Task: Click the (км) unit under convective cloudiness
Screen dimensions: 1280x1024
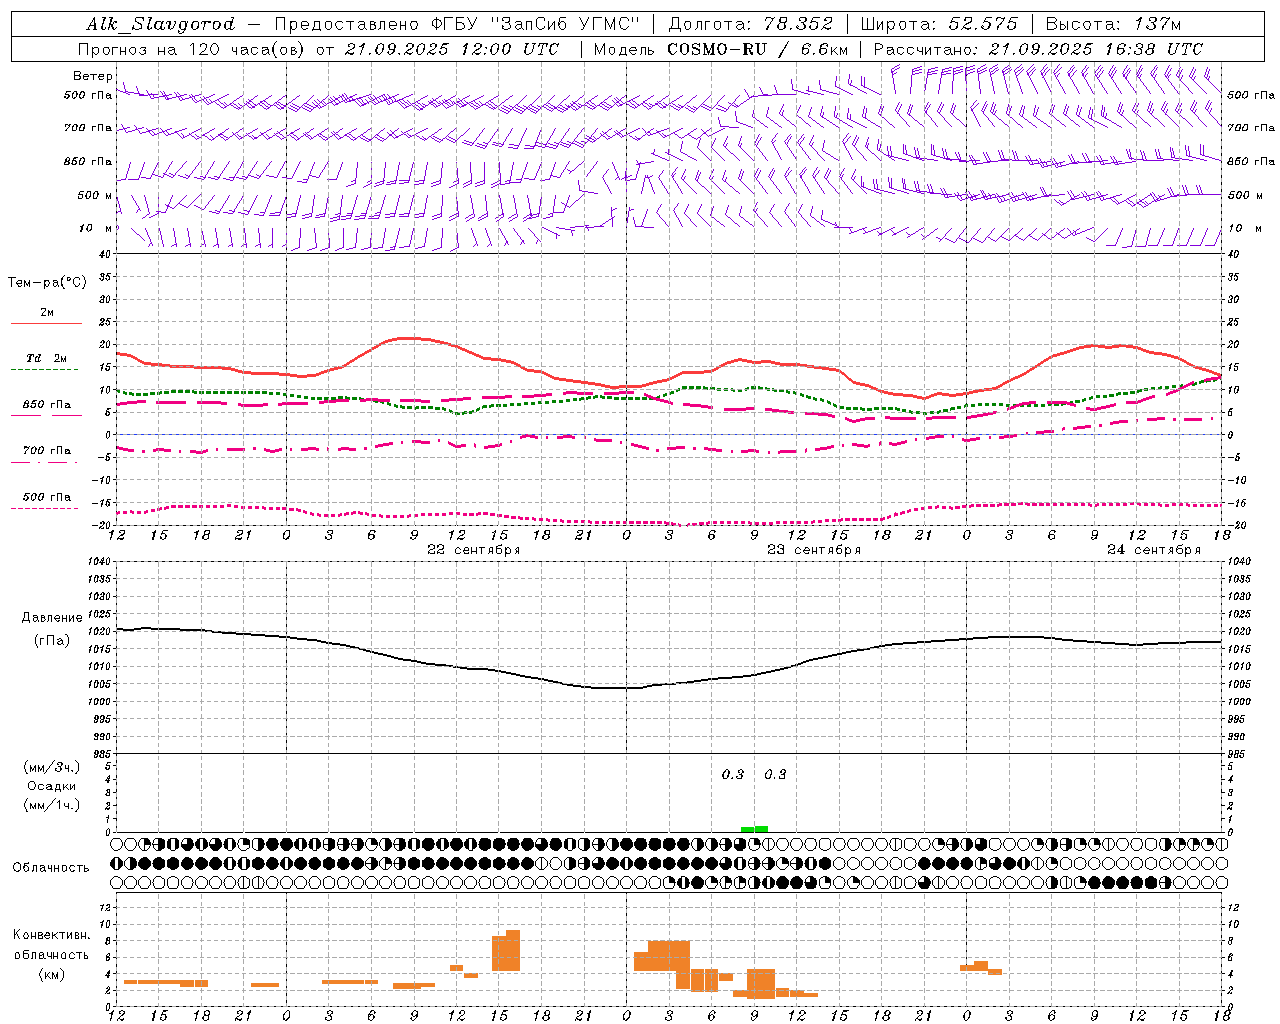Action: 51,974
